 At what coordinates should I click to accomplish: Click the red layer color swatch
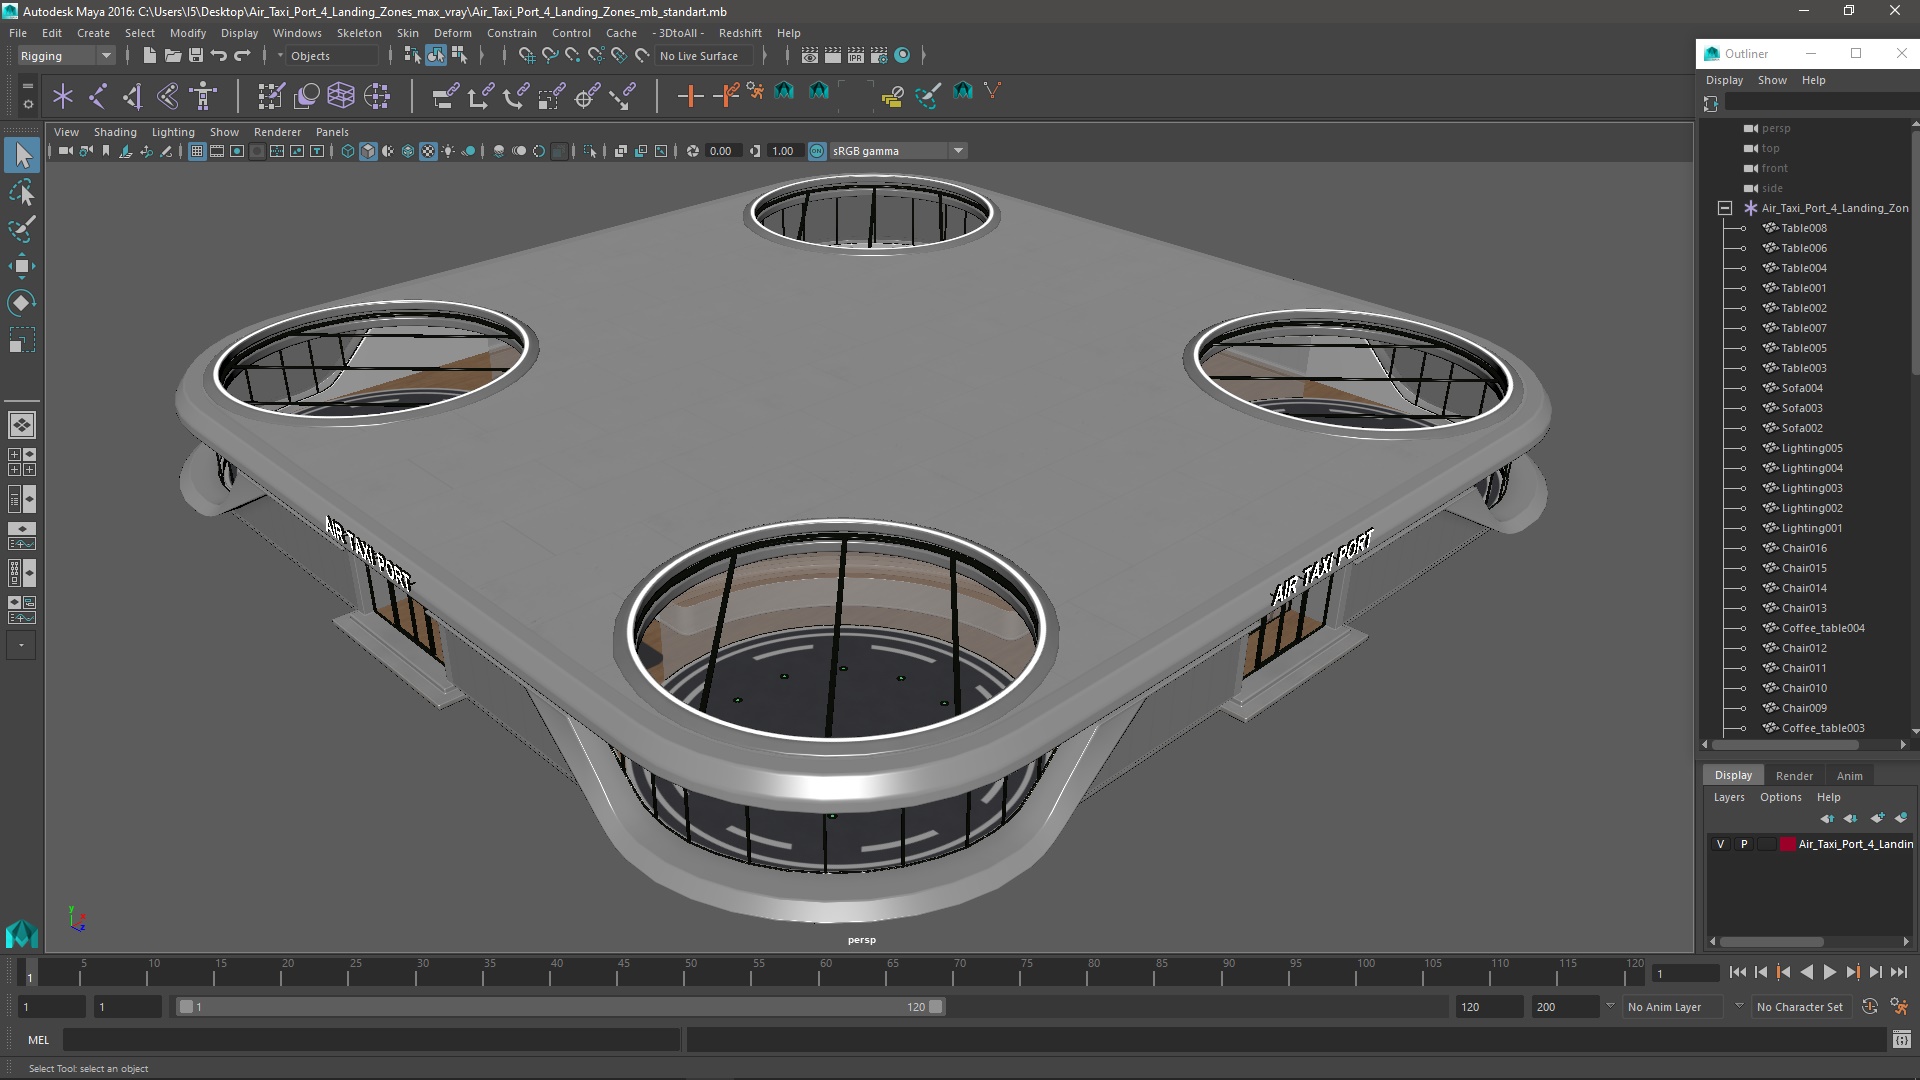(1787, 844)
